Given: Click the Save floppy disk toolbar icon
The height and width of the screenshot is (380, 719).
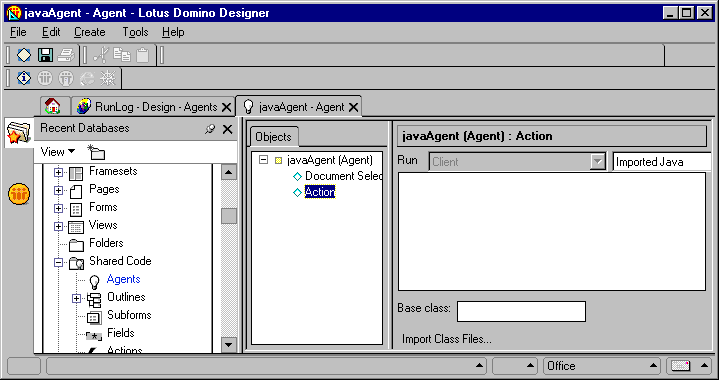Looking at the screenshot, I should point(45,55).
